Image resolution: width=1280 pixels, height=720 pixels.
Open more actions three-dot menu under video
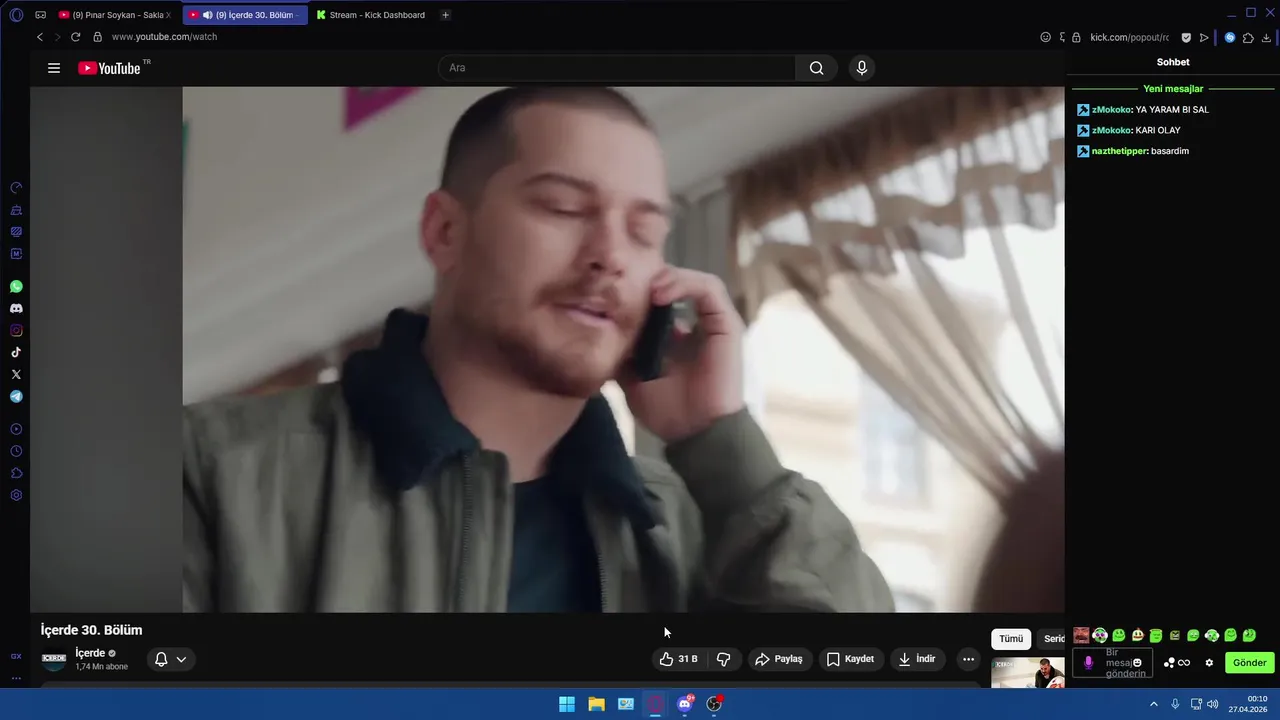pyautogui.click(x=968, y=659)
